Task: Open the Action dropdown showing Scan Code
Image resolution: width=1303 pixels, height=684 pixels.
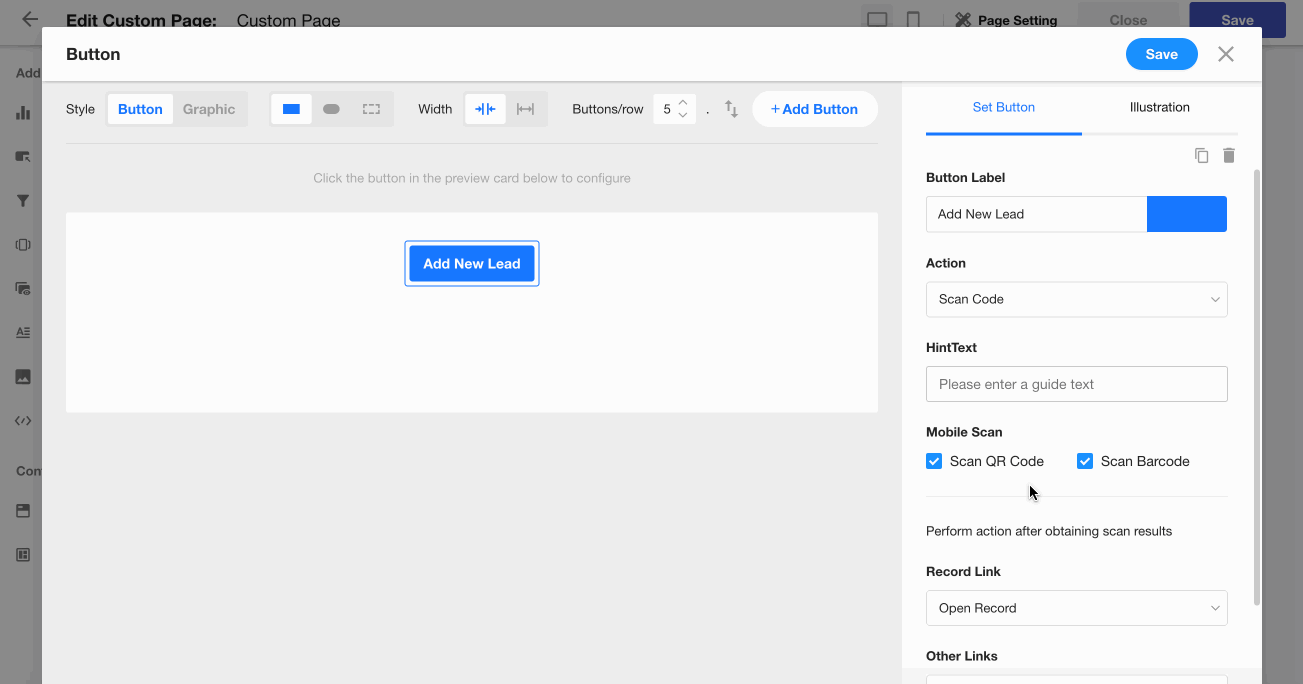Action: click(x=1076, y=299)
